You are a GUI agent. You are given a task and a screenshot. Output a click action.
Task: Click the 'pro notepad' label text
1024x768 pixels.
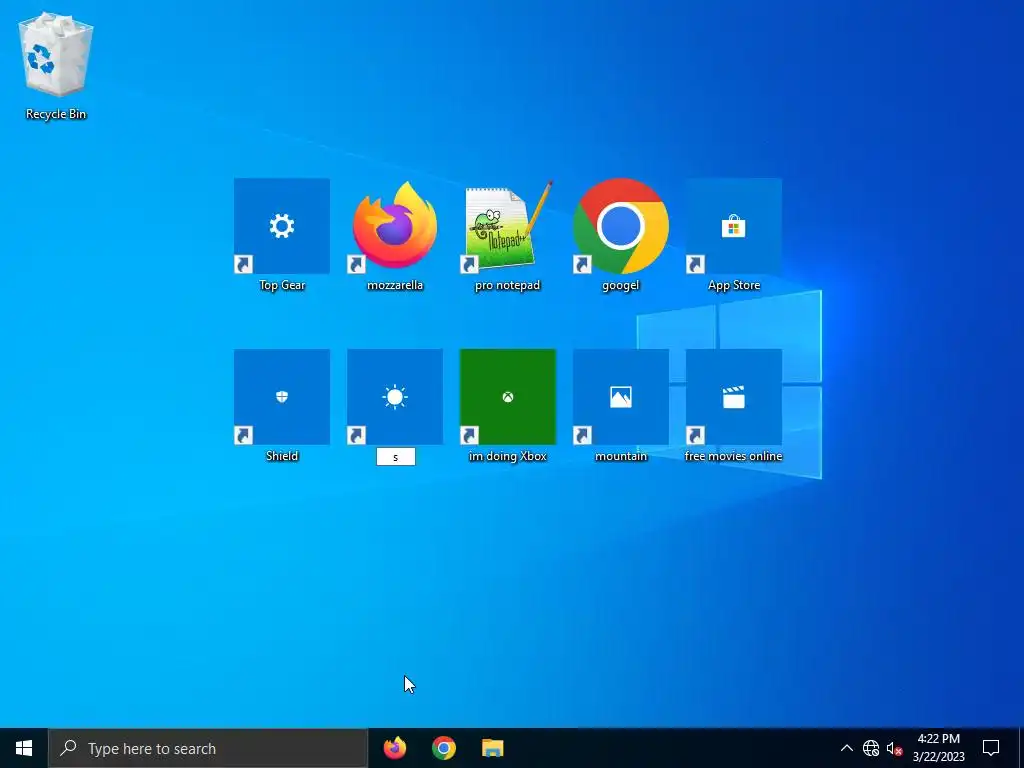507,285
